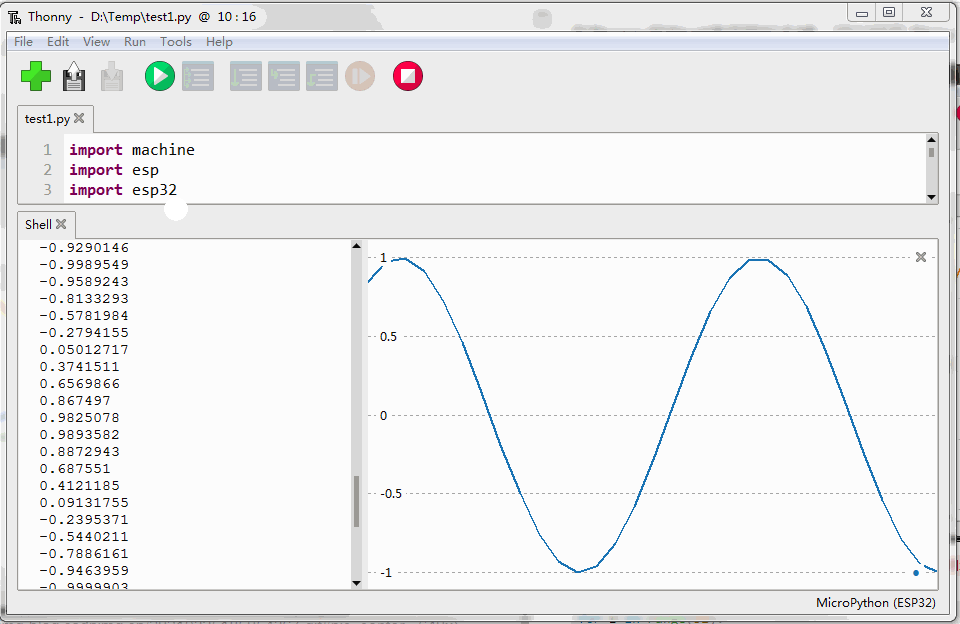Click shell value 0.867497
Screen dimensions: 960x624
[75, 400]
